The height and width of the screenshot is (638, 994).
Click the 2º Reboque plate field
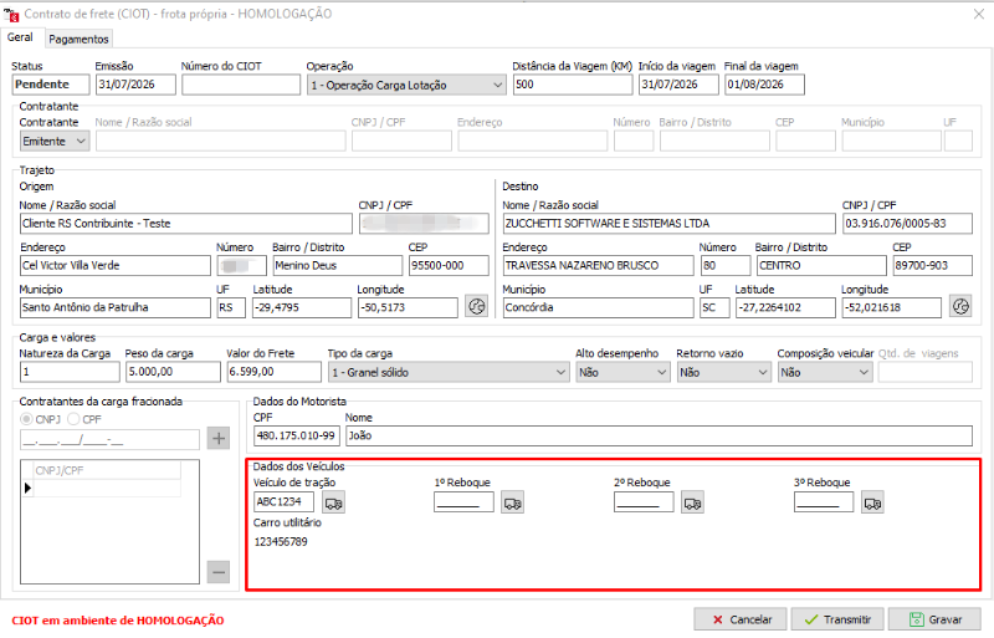click(643, 502)
